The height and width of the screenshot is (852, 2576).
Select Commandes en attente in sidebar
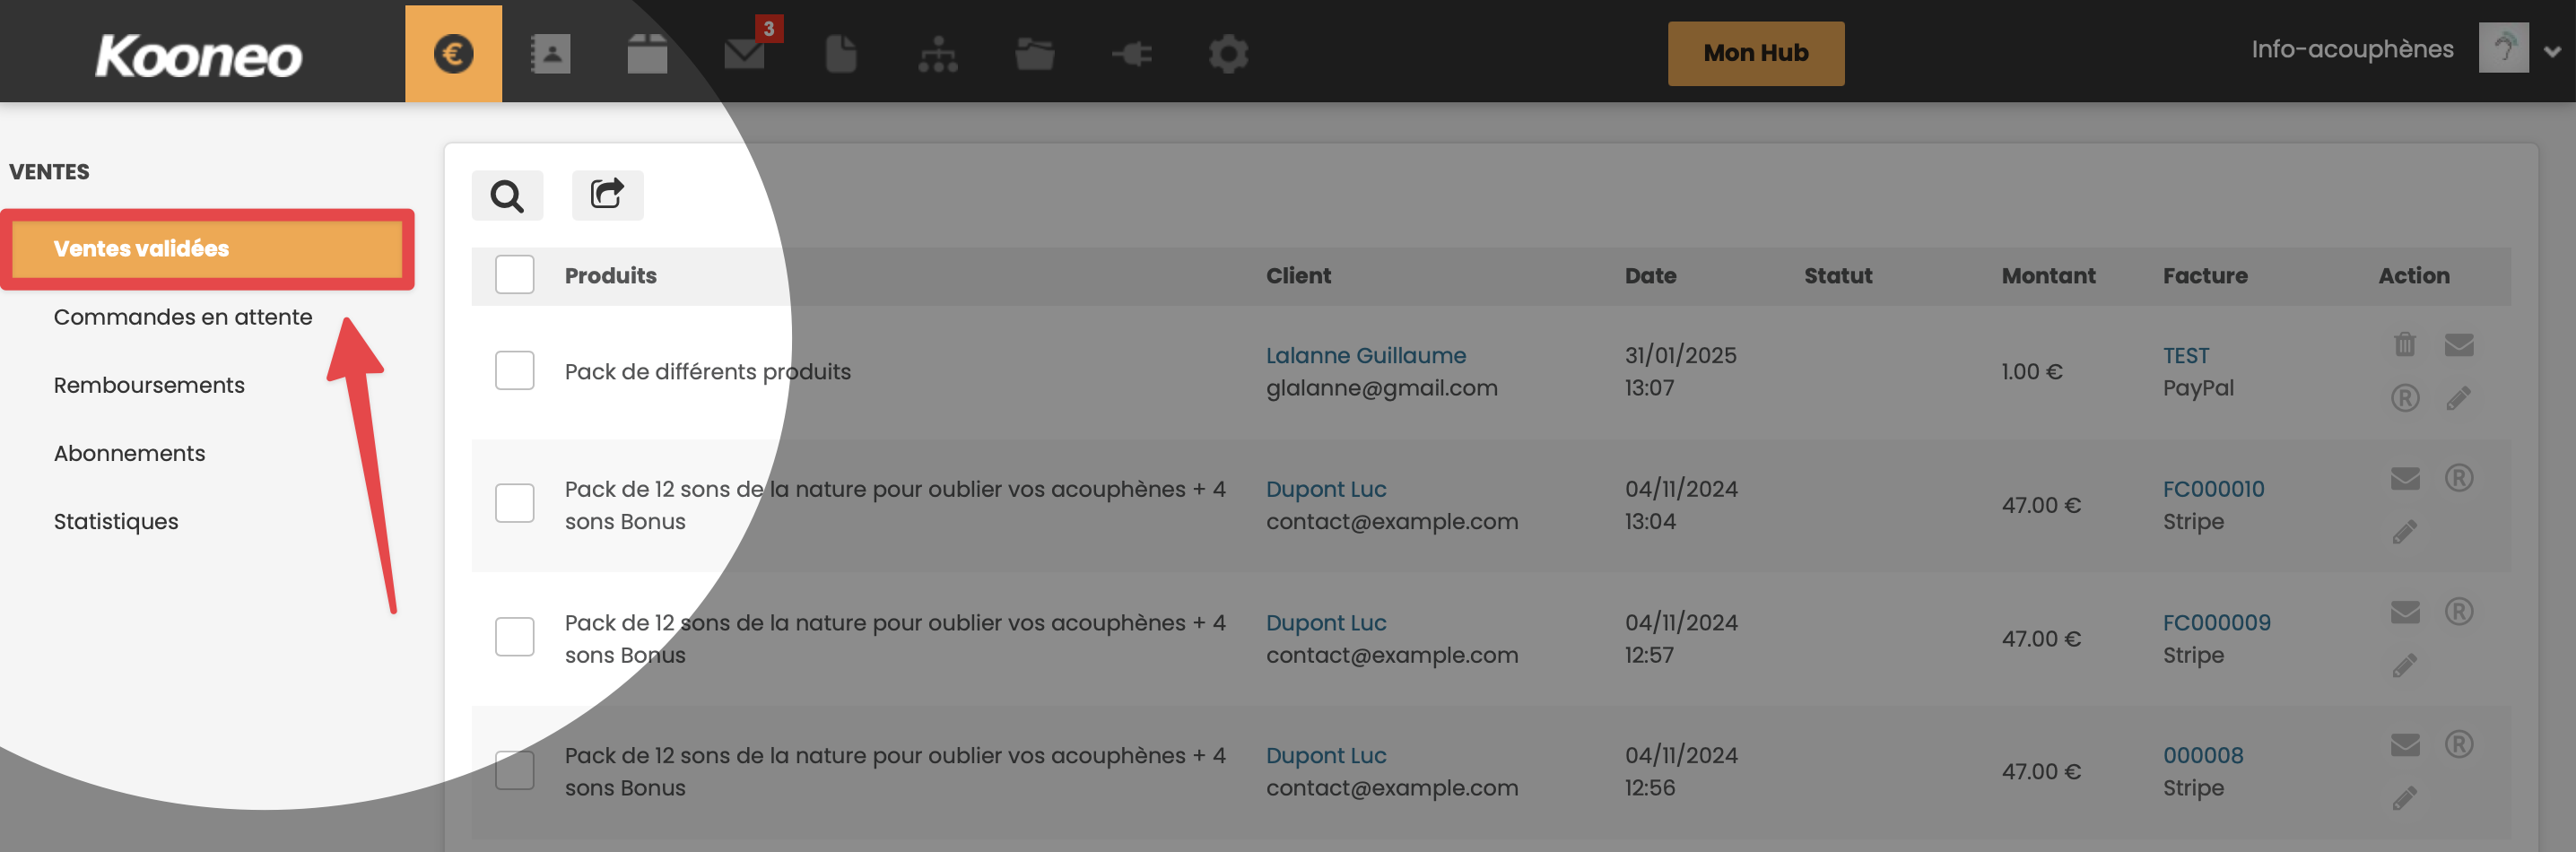click(x=183, y=317)
